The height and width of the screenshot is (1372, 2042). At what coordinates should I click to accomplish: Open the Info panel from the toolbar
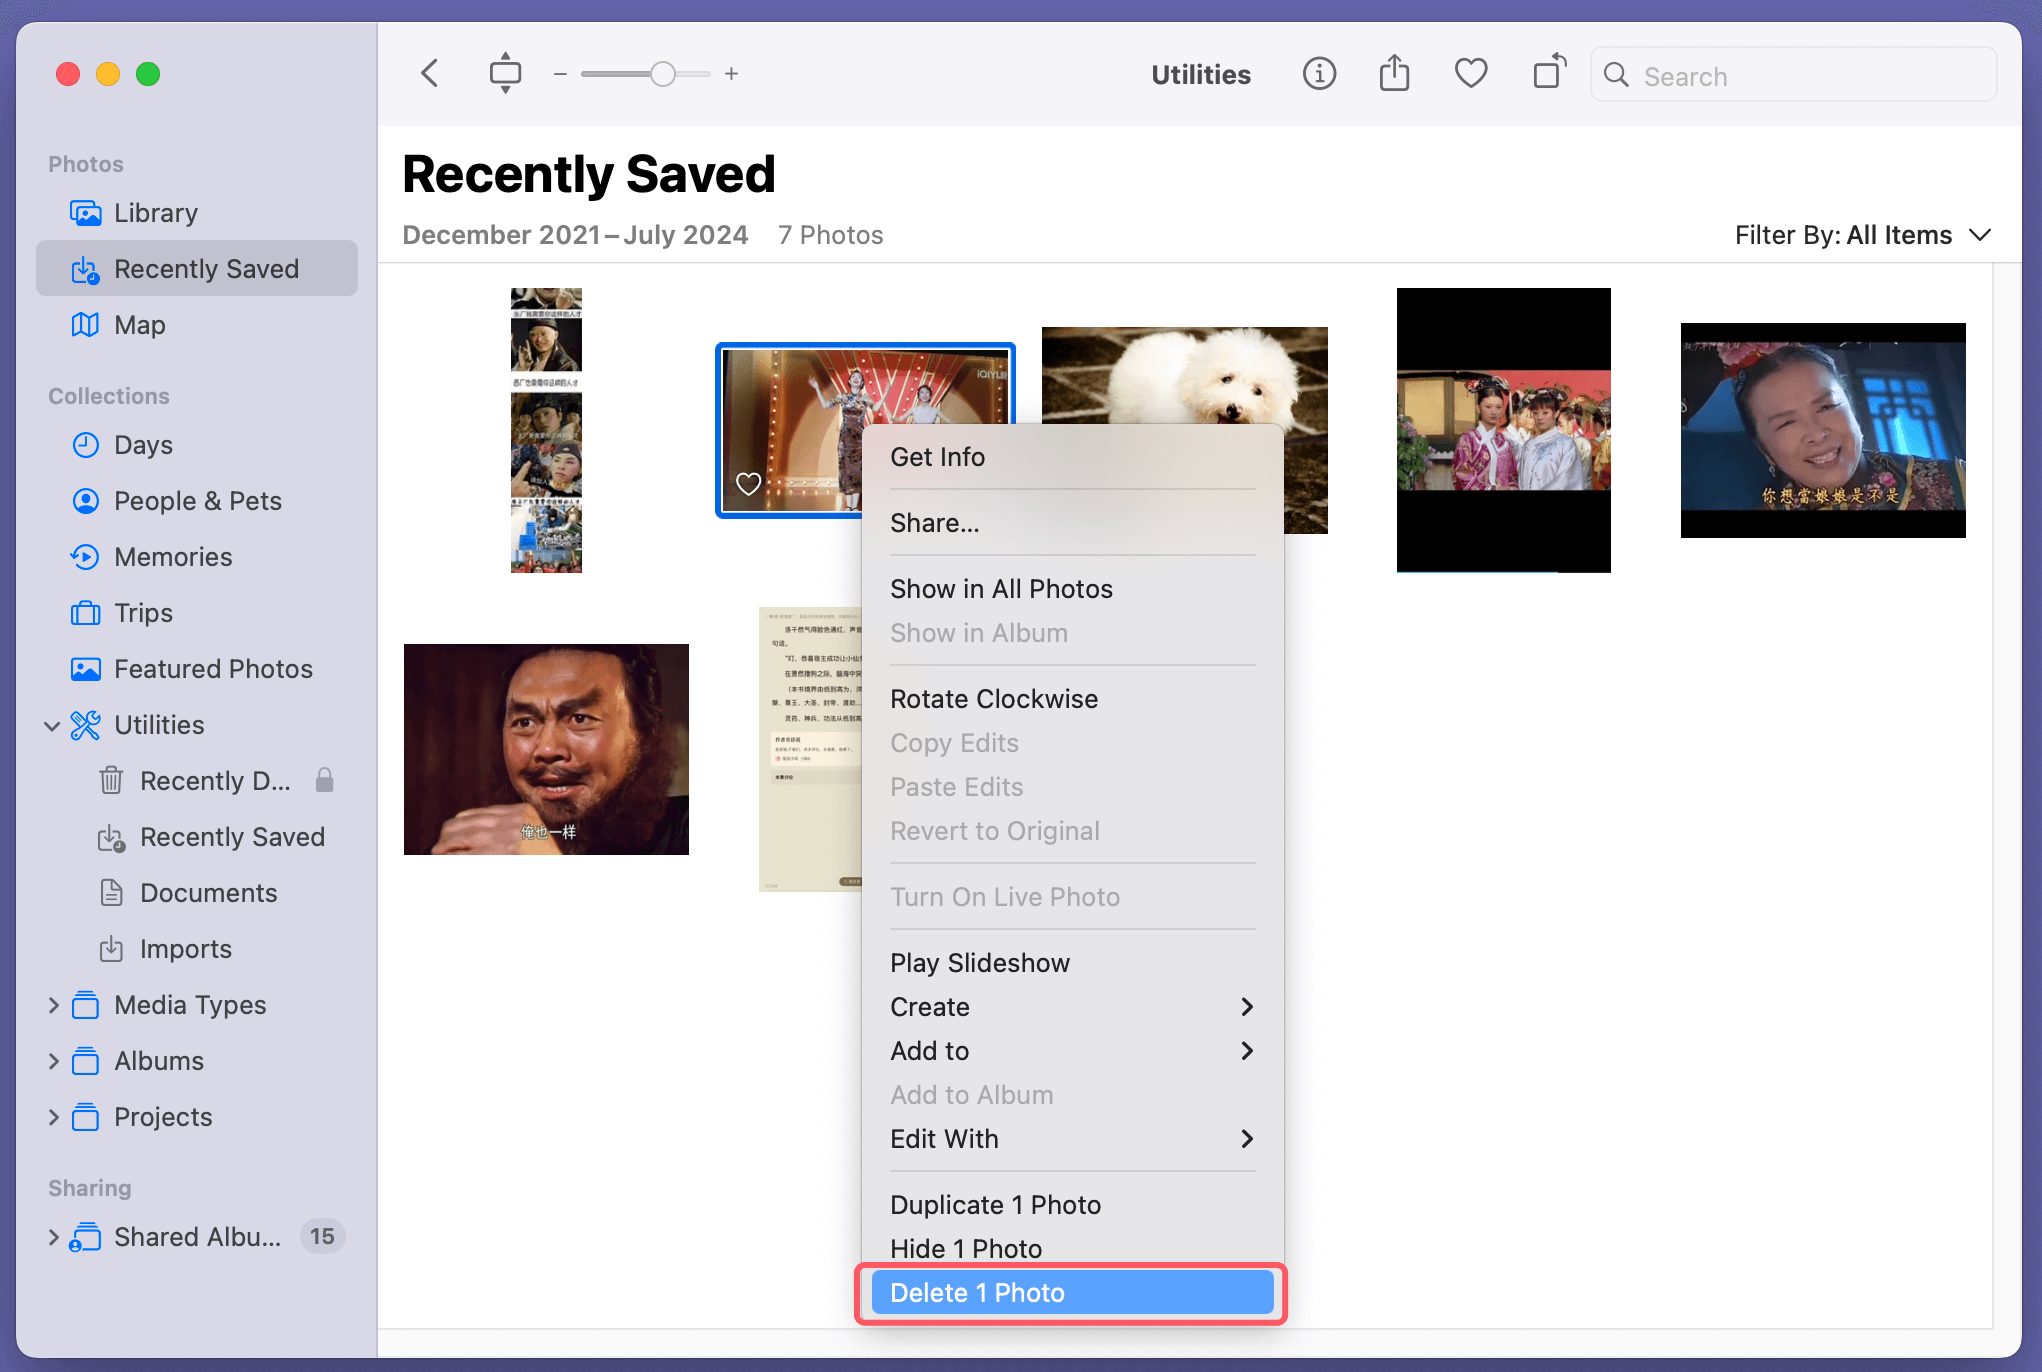[x=1319, y=73]
